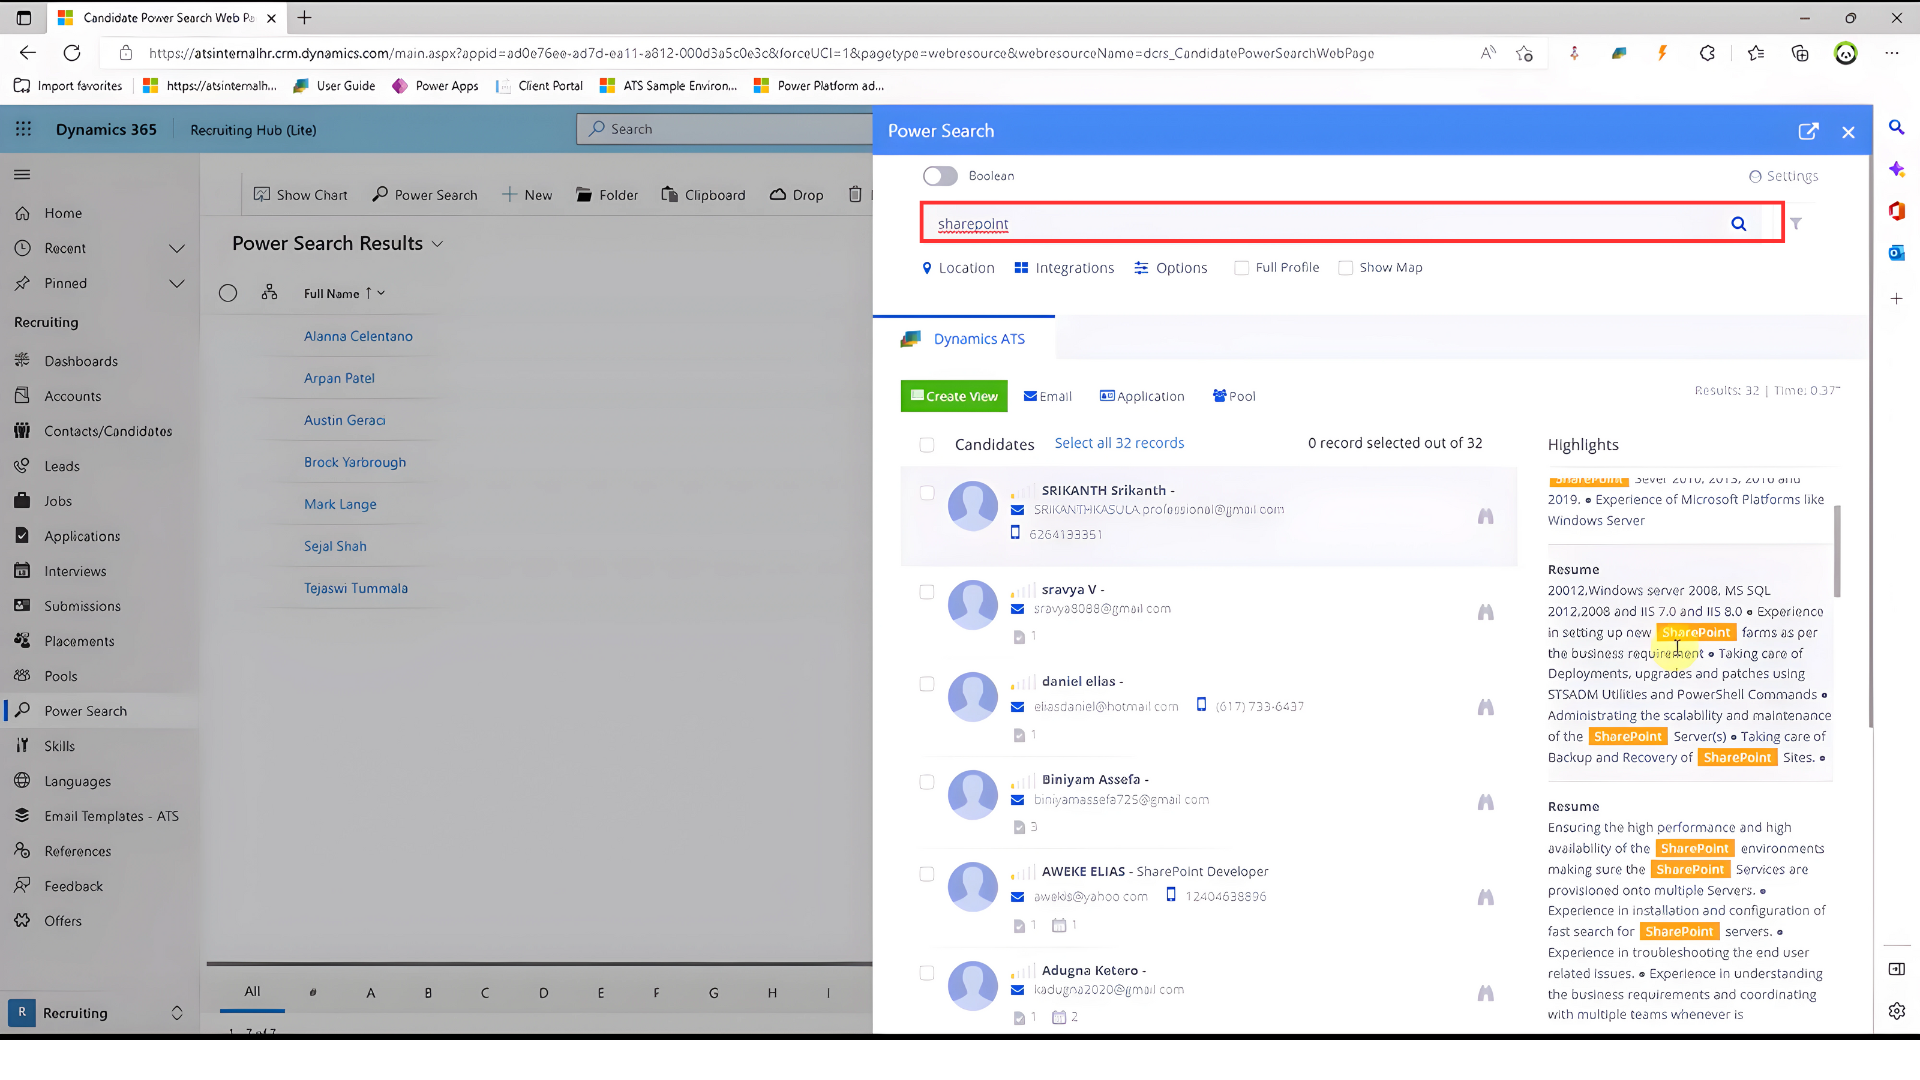Collapse the left navigation hamburger menu
This screenshot has width=1920, height=1080.
click(22, 175)
